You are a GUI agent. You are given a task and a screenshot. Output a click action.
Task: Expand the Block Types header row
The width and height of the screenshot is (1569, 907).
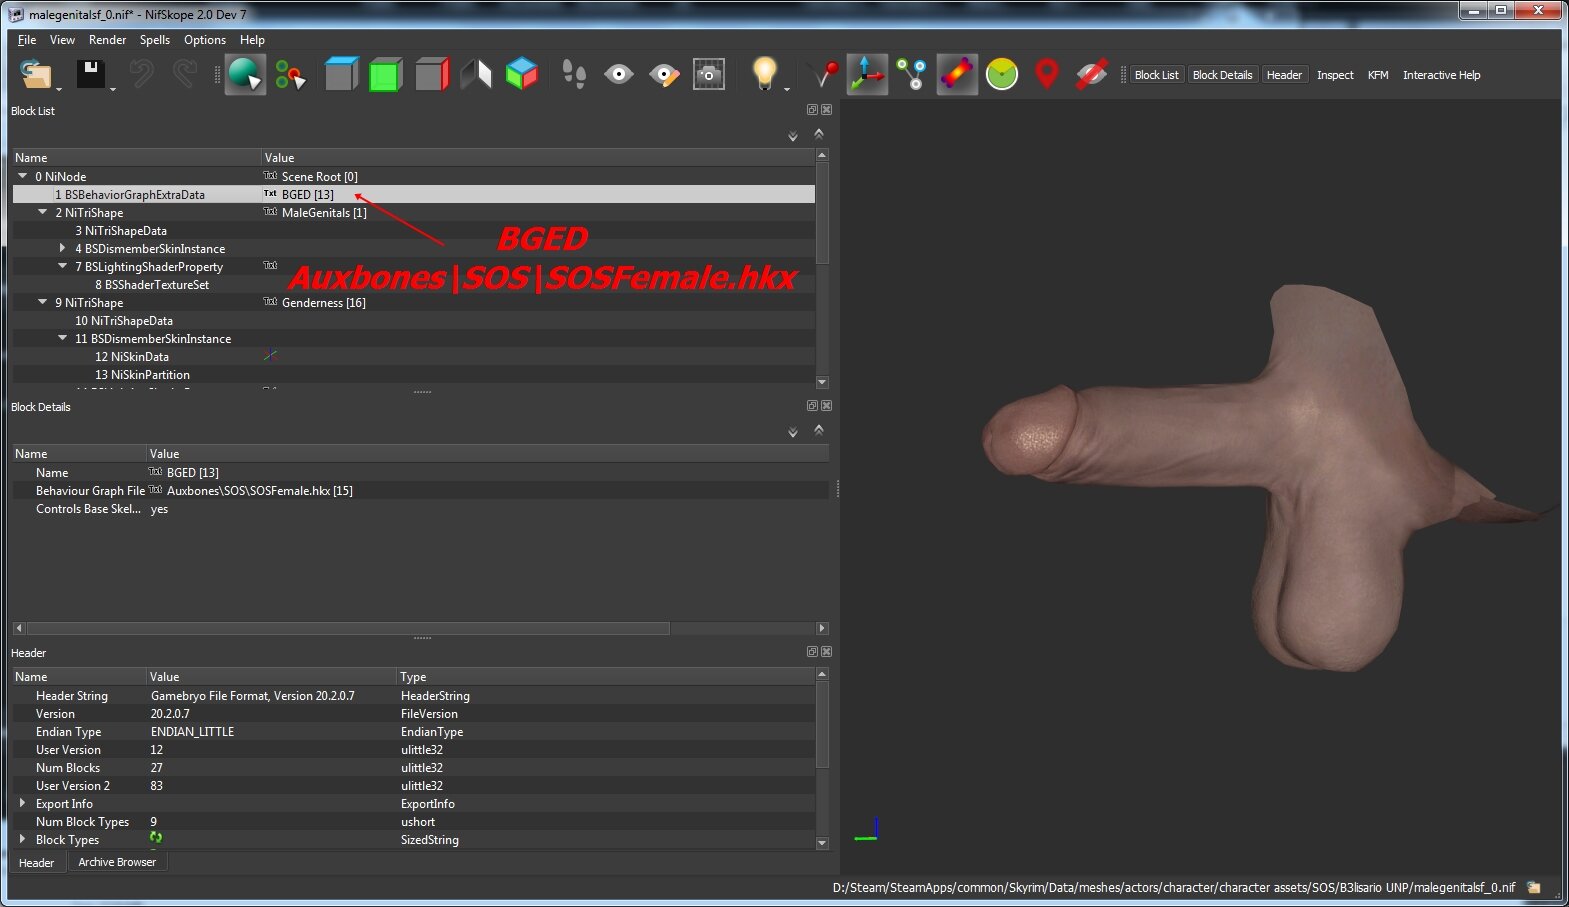tap(23, 839)
